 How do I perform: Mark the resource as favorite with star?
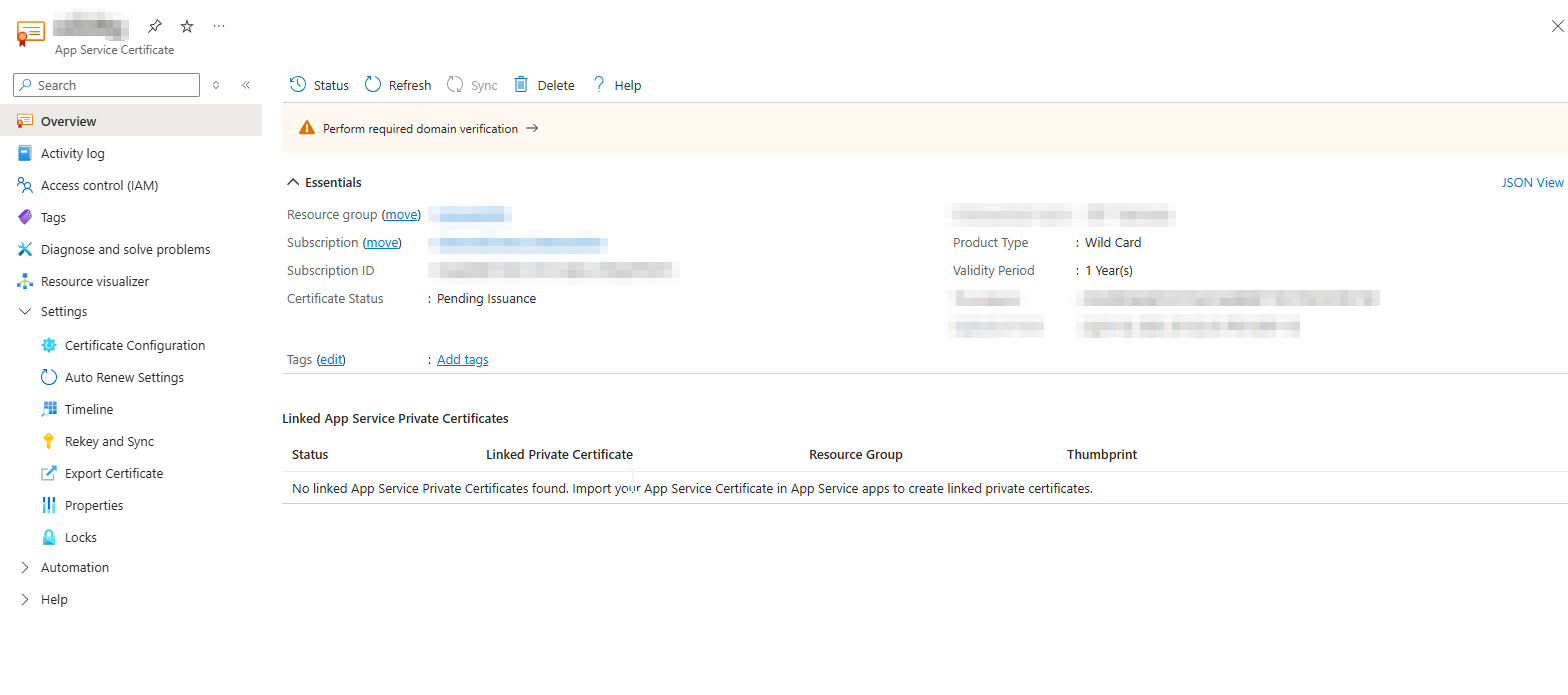(x=187, y=26)
